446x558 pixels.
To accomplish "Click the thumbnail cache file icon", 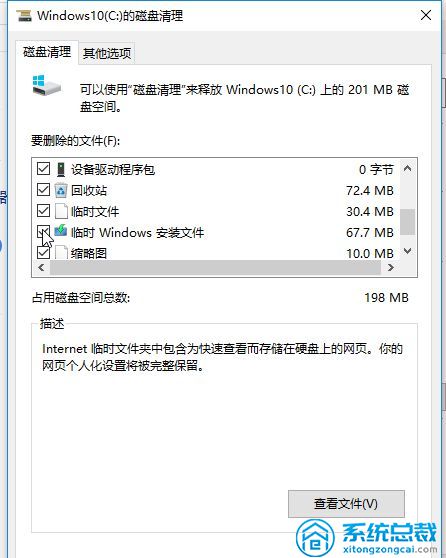I will pos(61,252).
